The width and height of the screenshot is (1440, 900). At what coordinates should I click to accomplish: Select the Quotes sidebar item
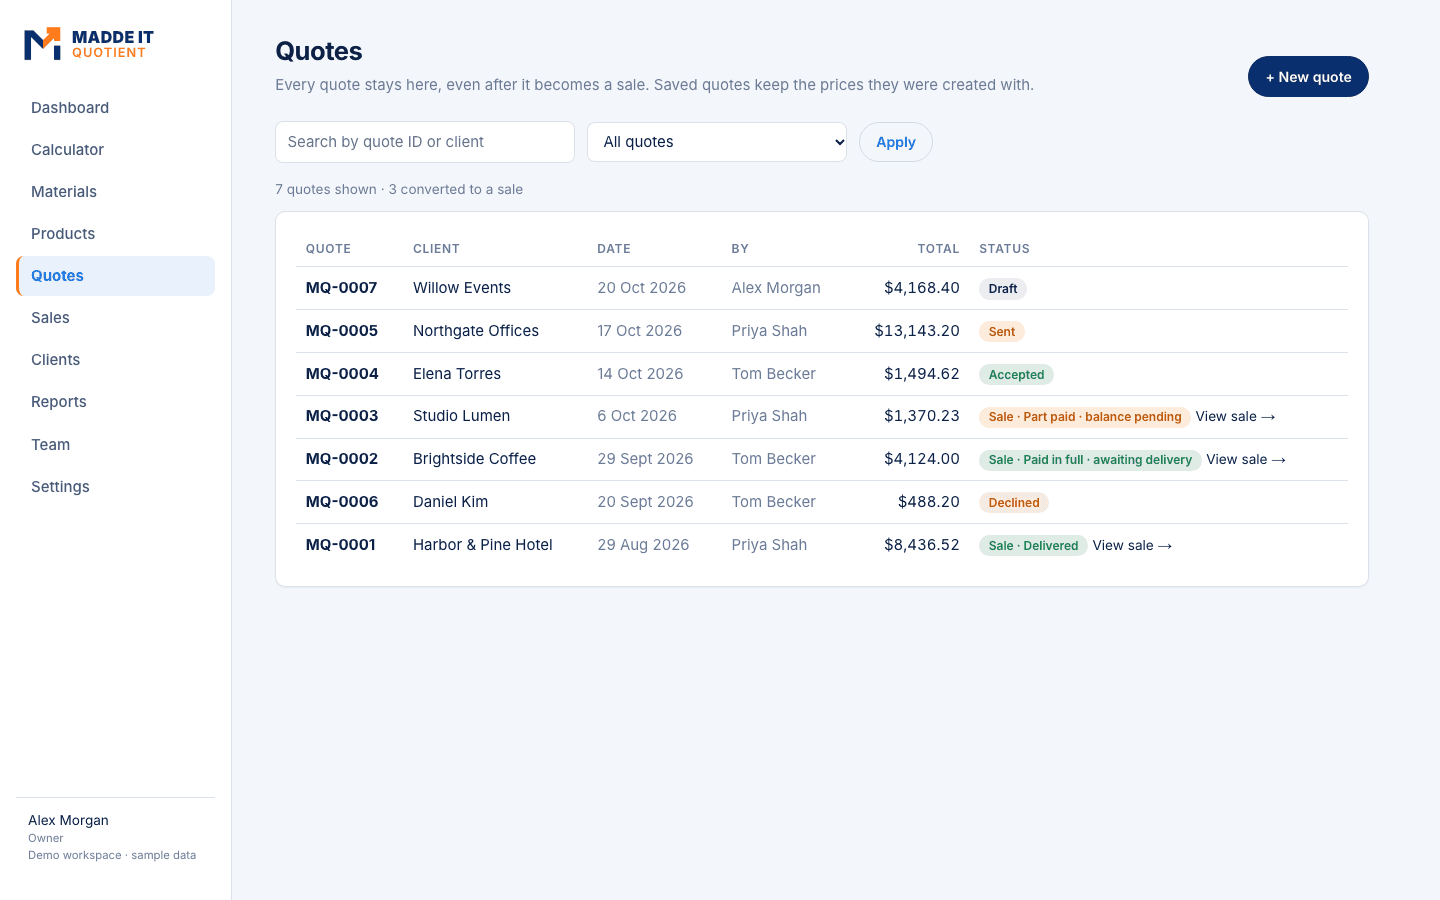115,276
